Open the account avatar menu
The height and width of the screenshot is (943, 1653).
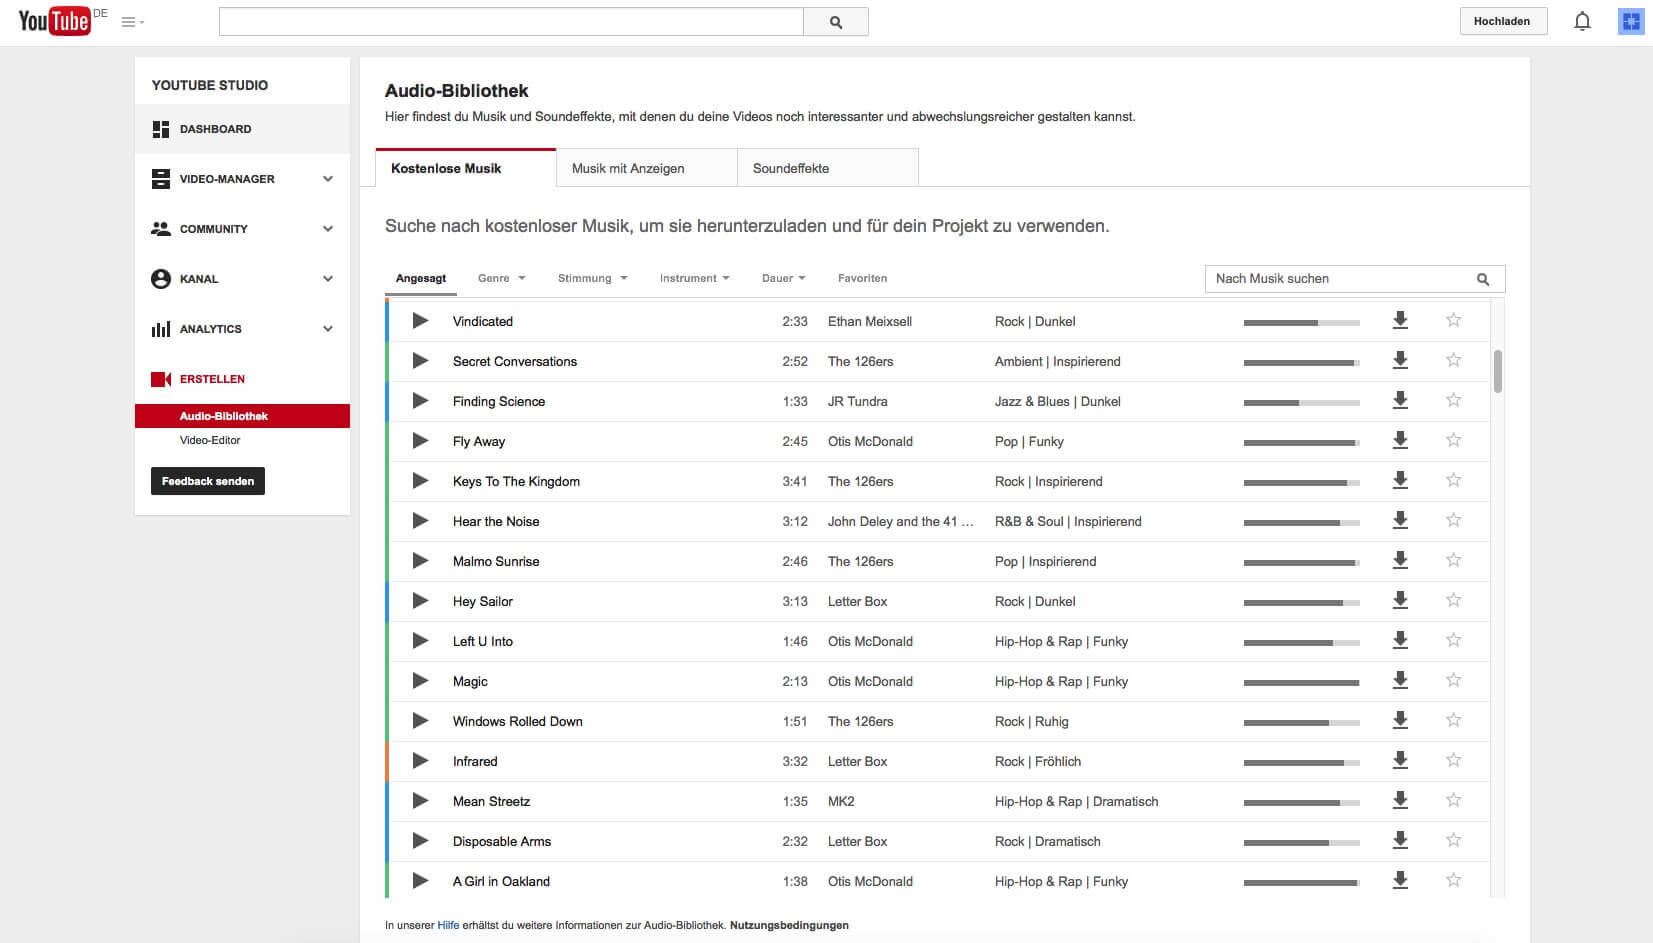pyautogui.click(x=1631, y=21)
